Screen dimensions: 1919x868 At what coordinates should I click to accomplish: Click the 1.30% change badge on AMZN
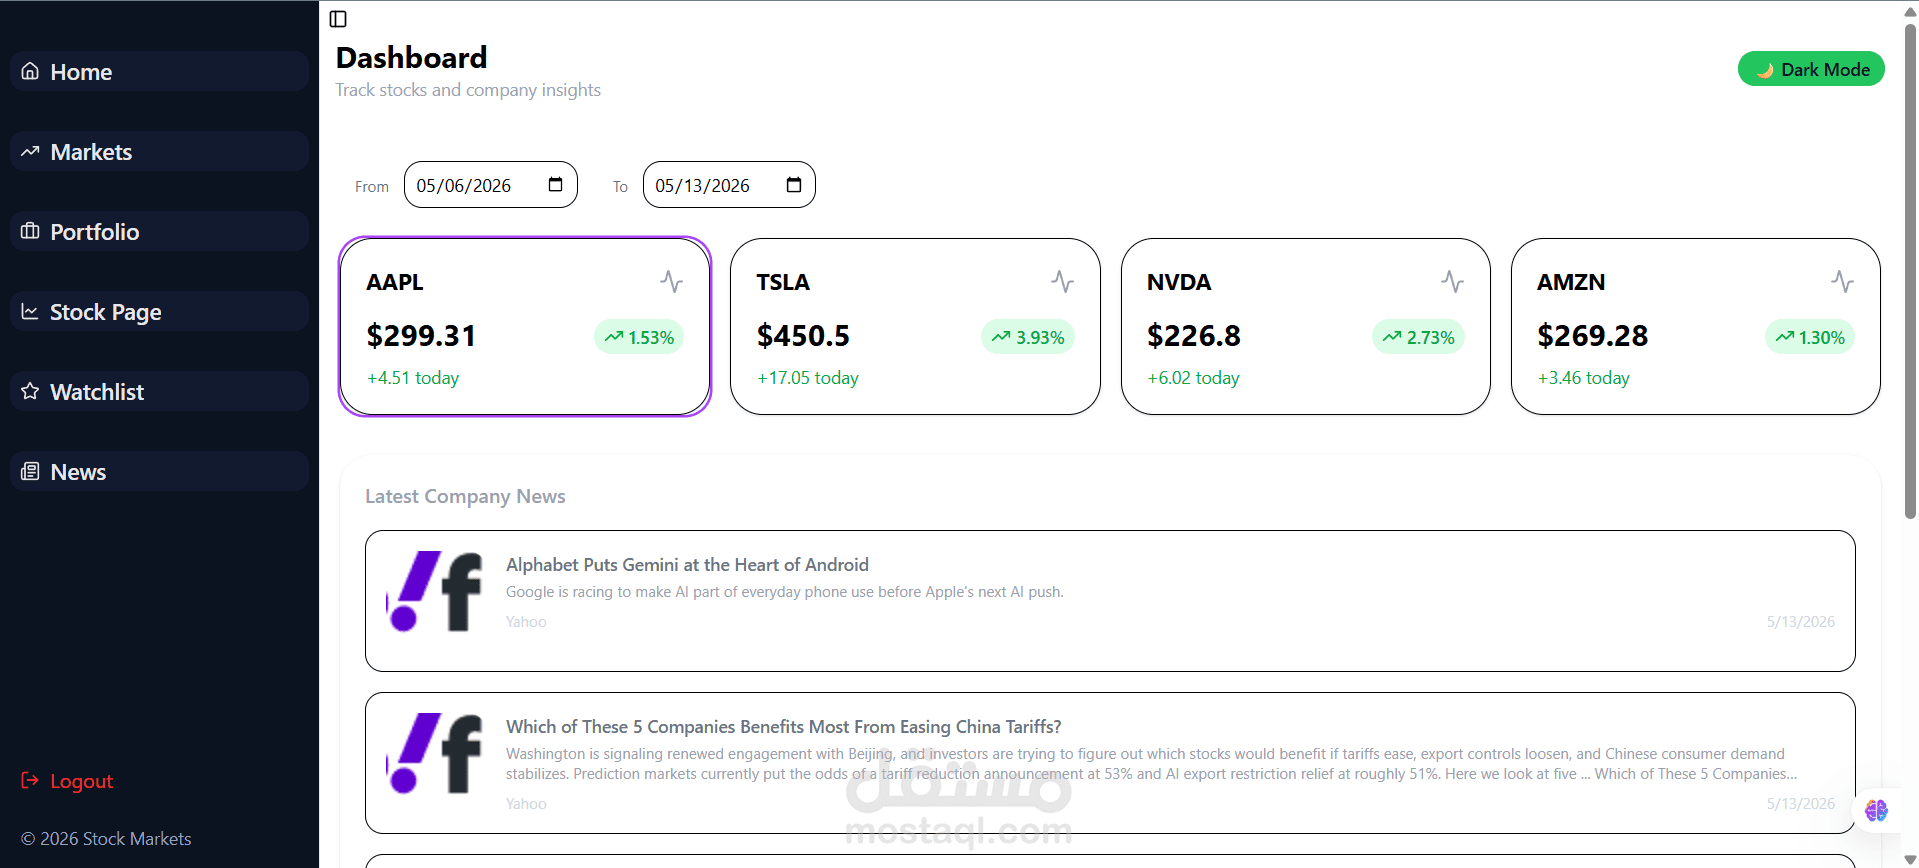tap(1810, 337)
